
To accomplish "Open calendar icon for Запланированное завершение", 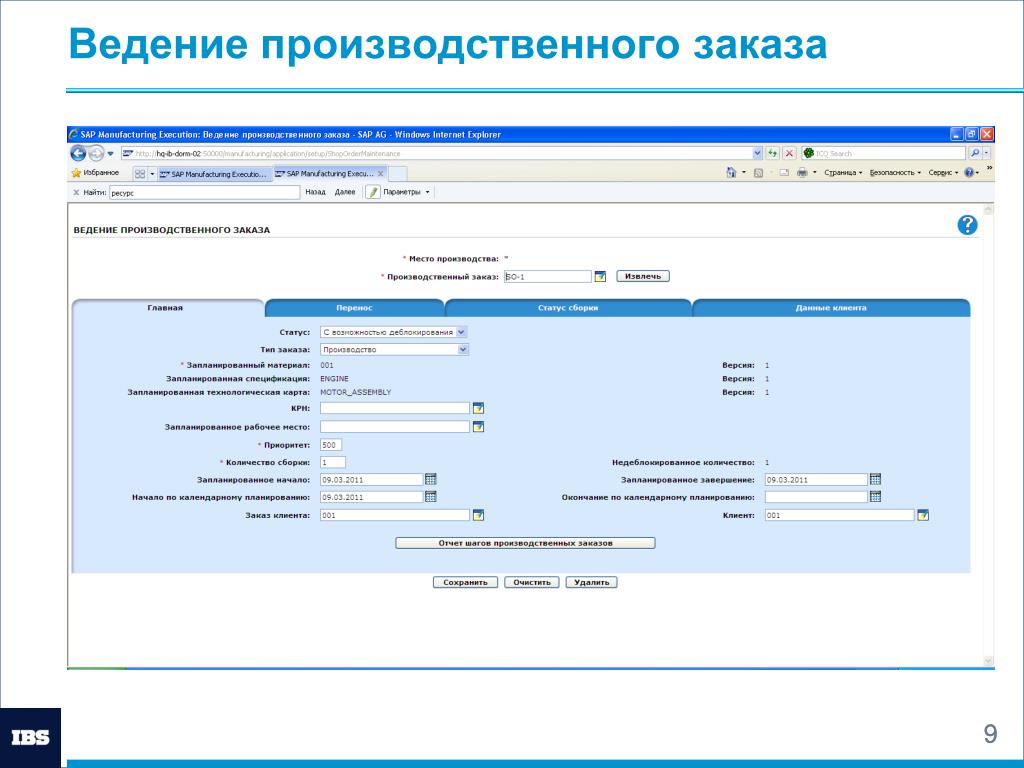I will pos(876,479).
